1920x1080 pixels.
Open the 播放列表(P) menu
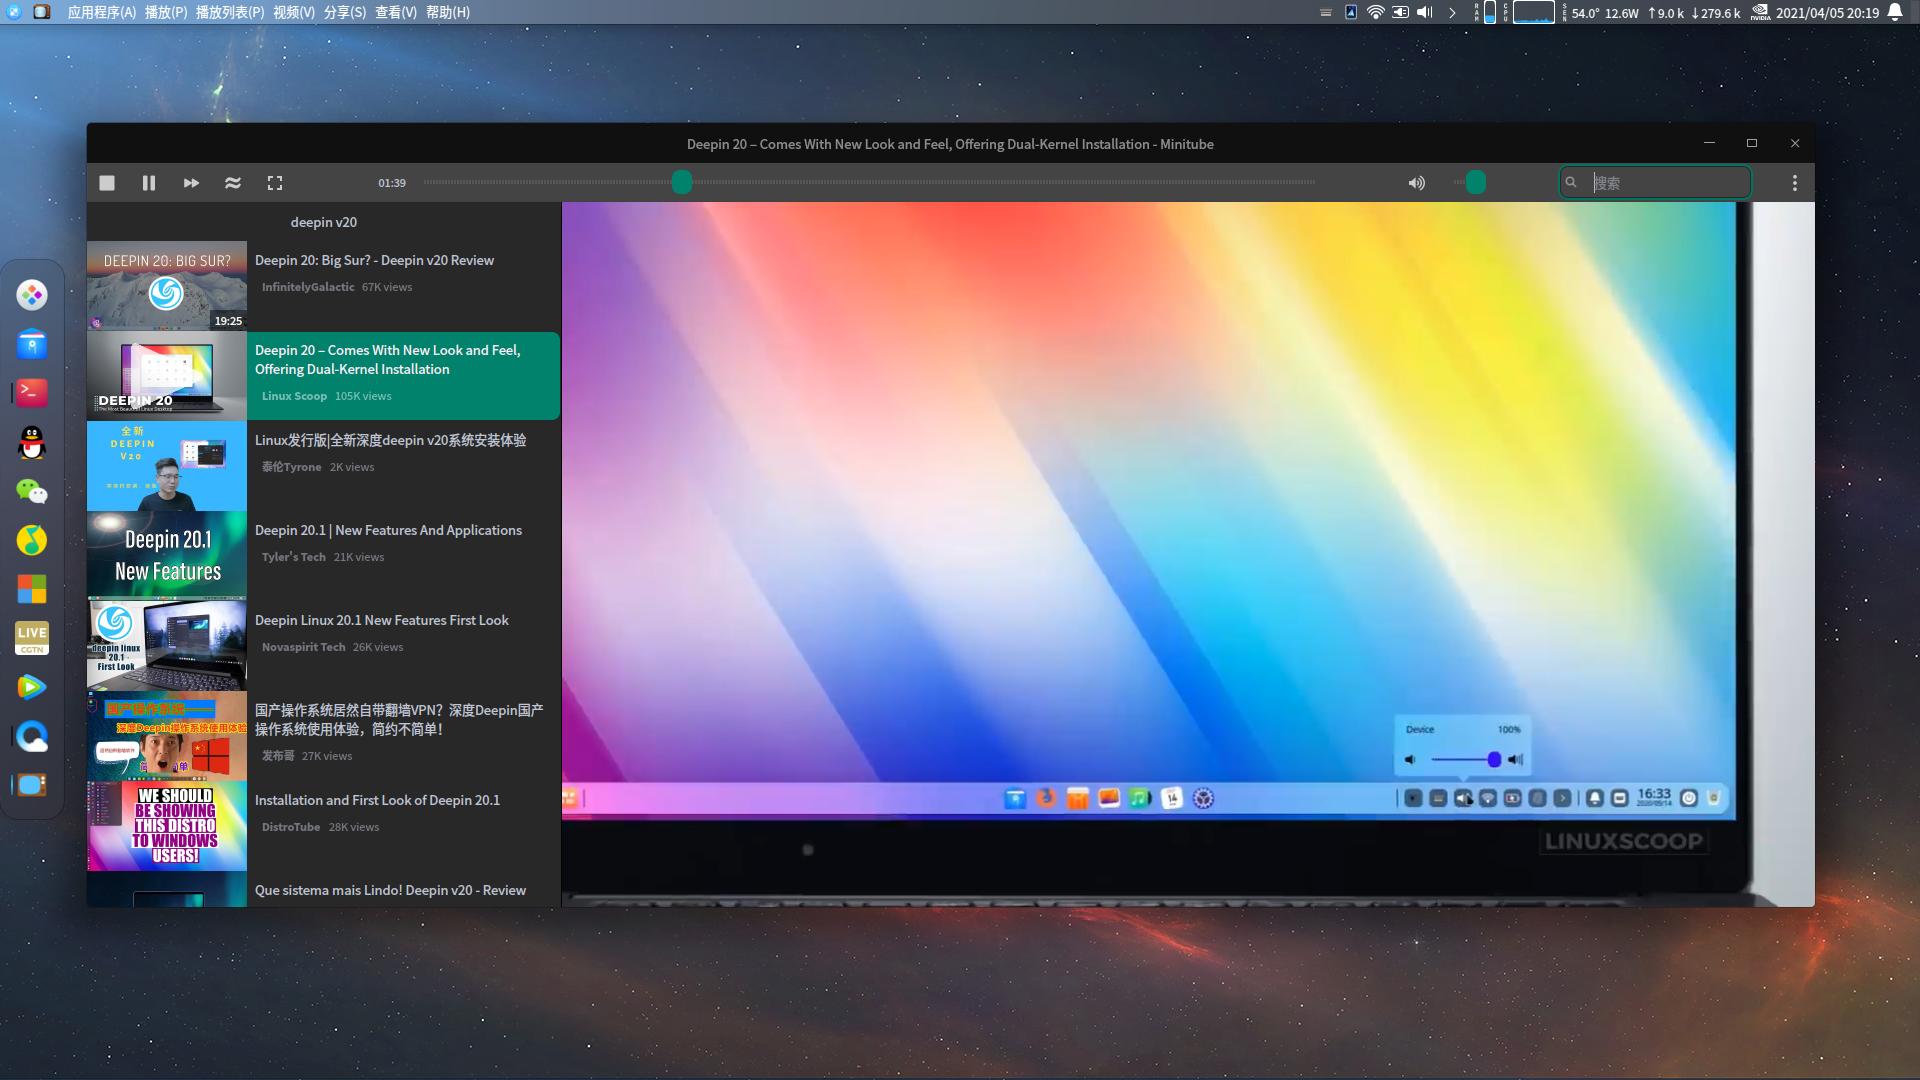coord(230,12)
